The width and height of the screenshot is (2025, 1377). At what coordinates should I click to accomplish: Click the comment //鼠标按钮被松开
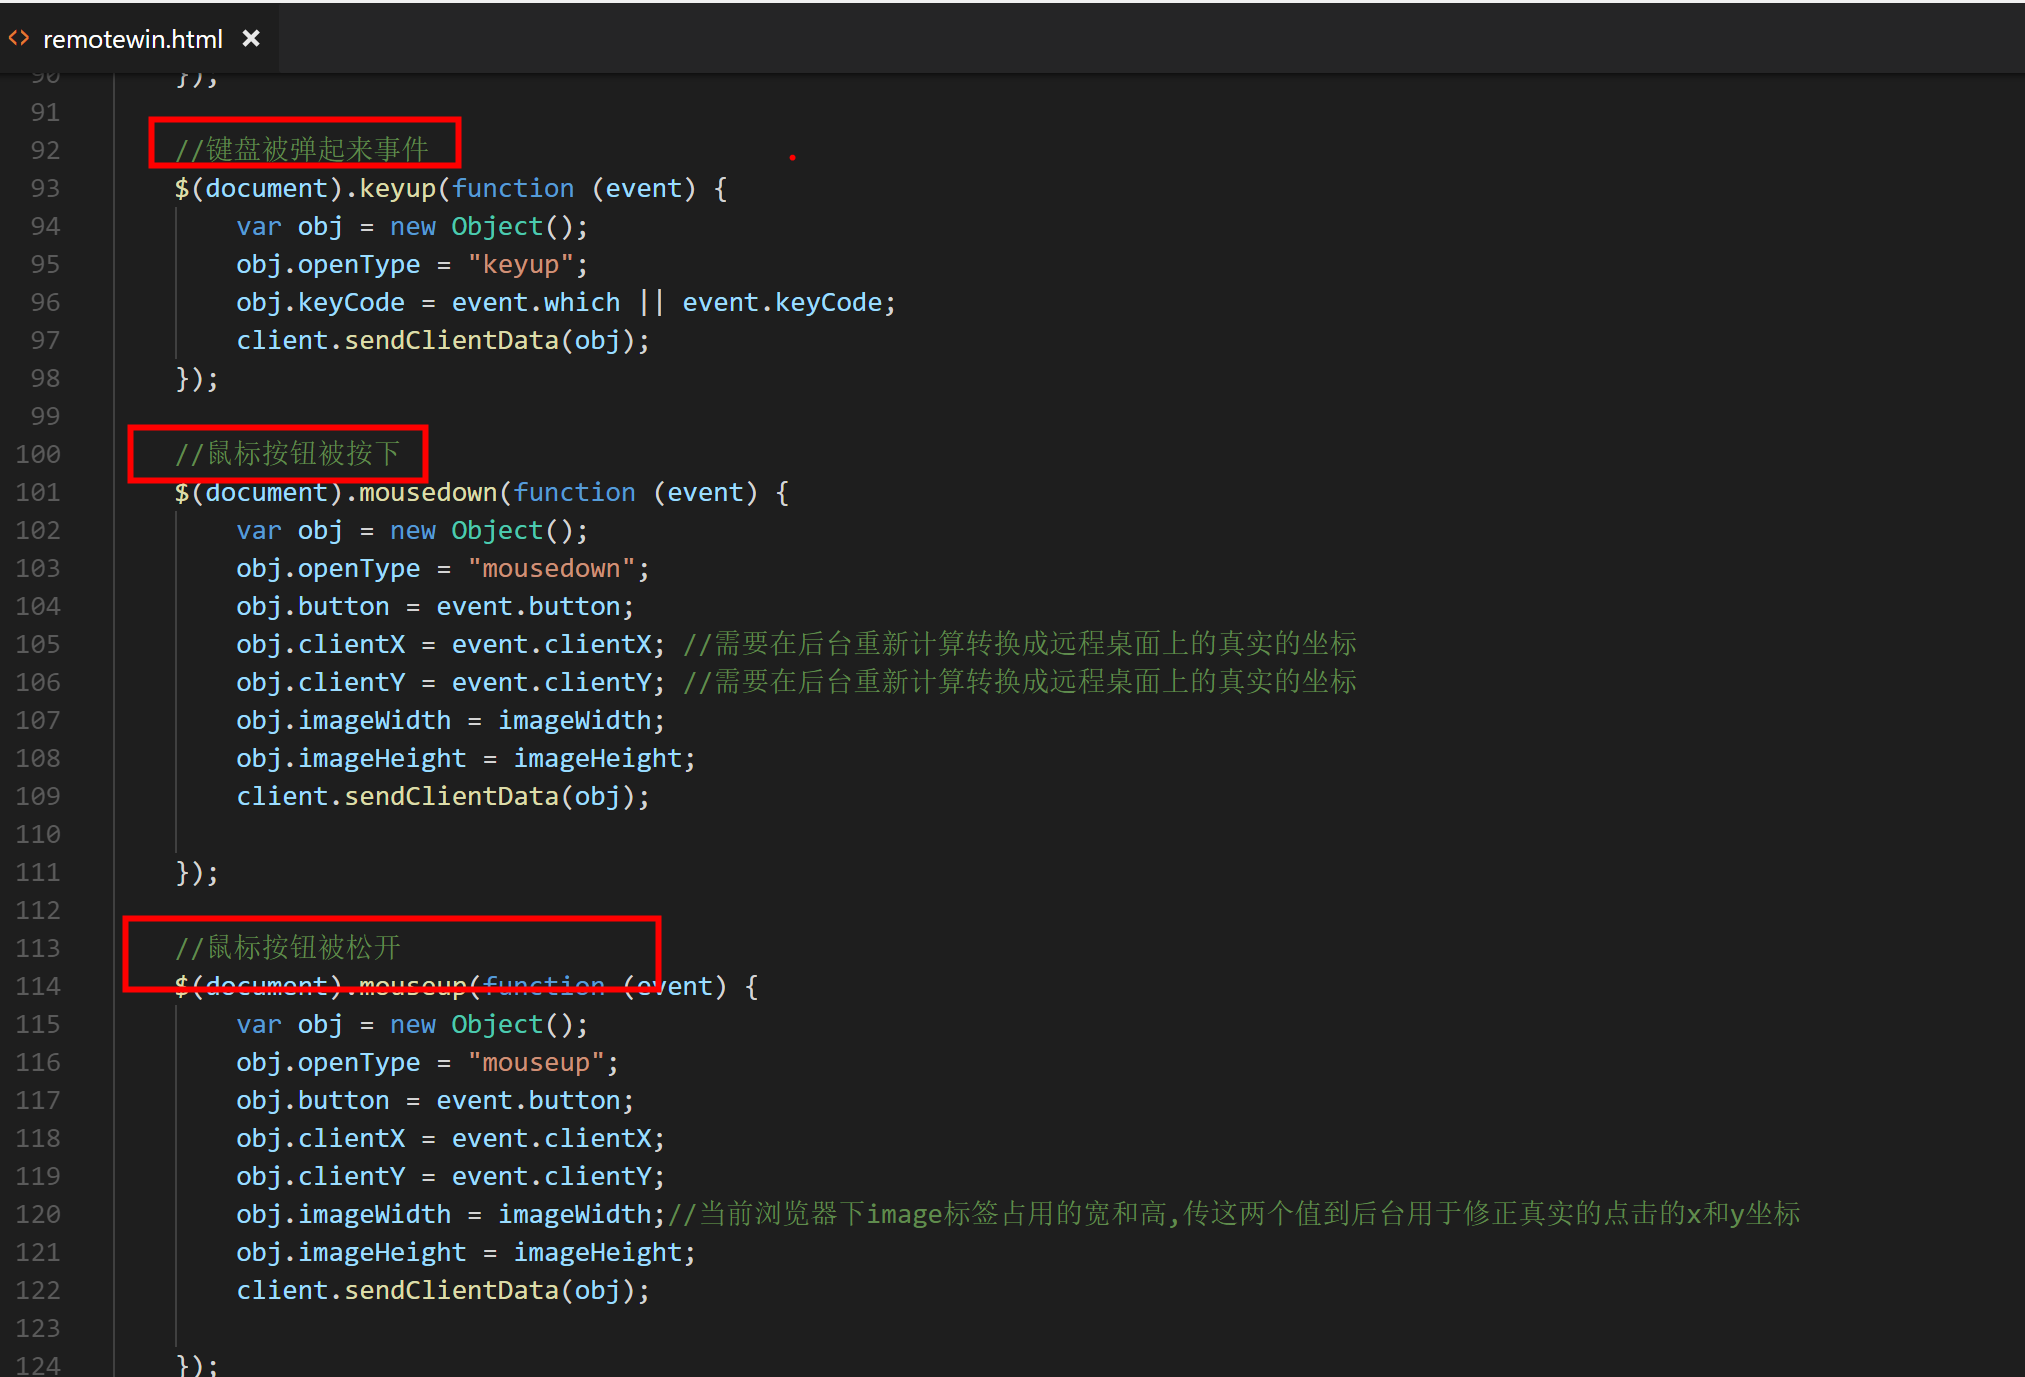288,948
